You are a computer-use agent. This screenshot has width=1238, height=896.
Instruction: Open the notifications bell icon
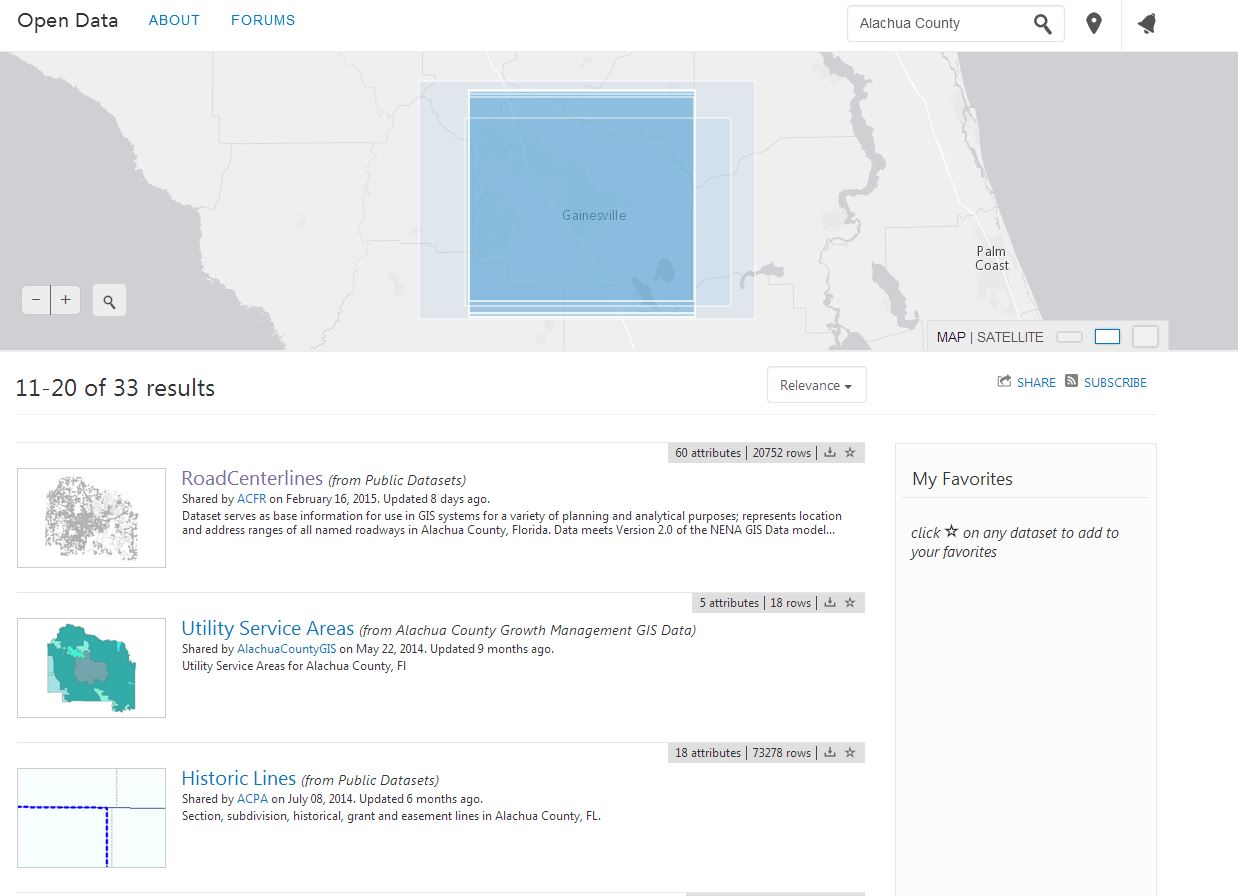pos(1147,23)
